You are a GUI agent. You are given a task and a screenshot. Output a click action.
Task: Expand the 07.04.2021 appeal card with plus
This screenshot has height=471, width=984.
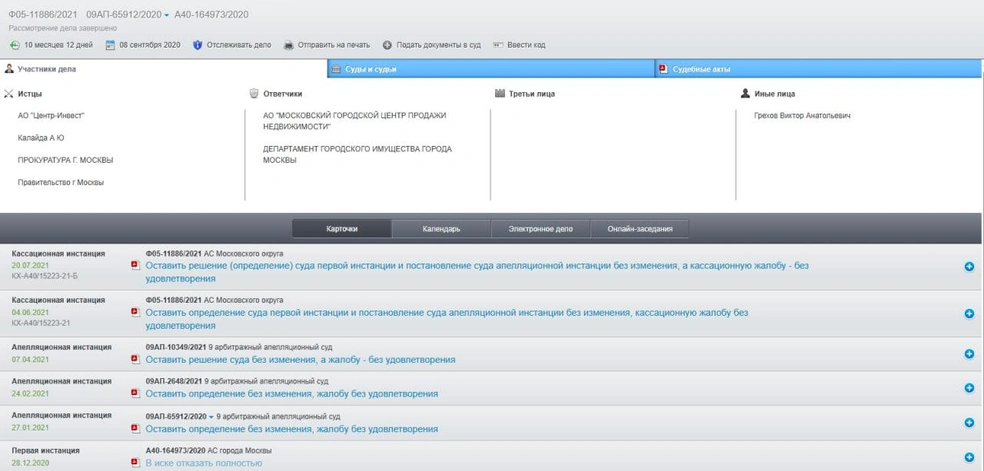point(969,354)
